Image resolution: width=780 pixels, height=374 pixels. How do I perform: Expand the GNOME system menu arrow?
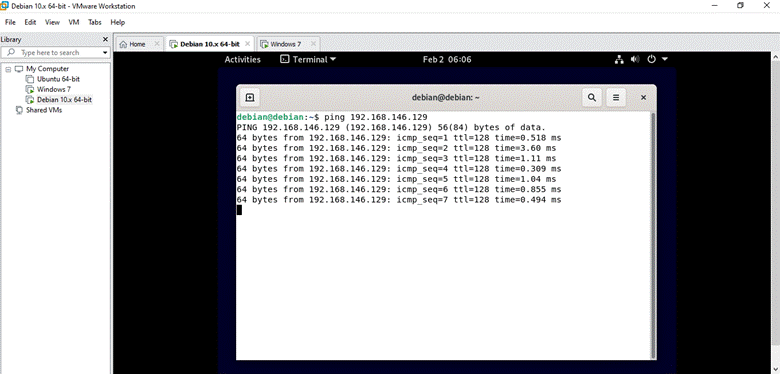point(665,60)
